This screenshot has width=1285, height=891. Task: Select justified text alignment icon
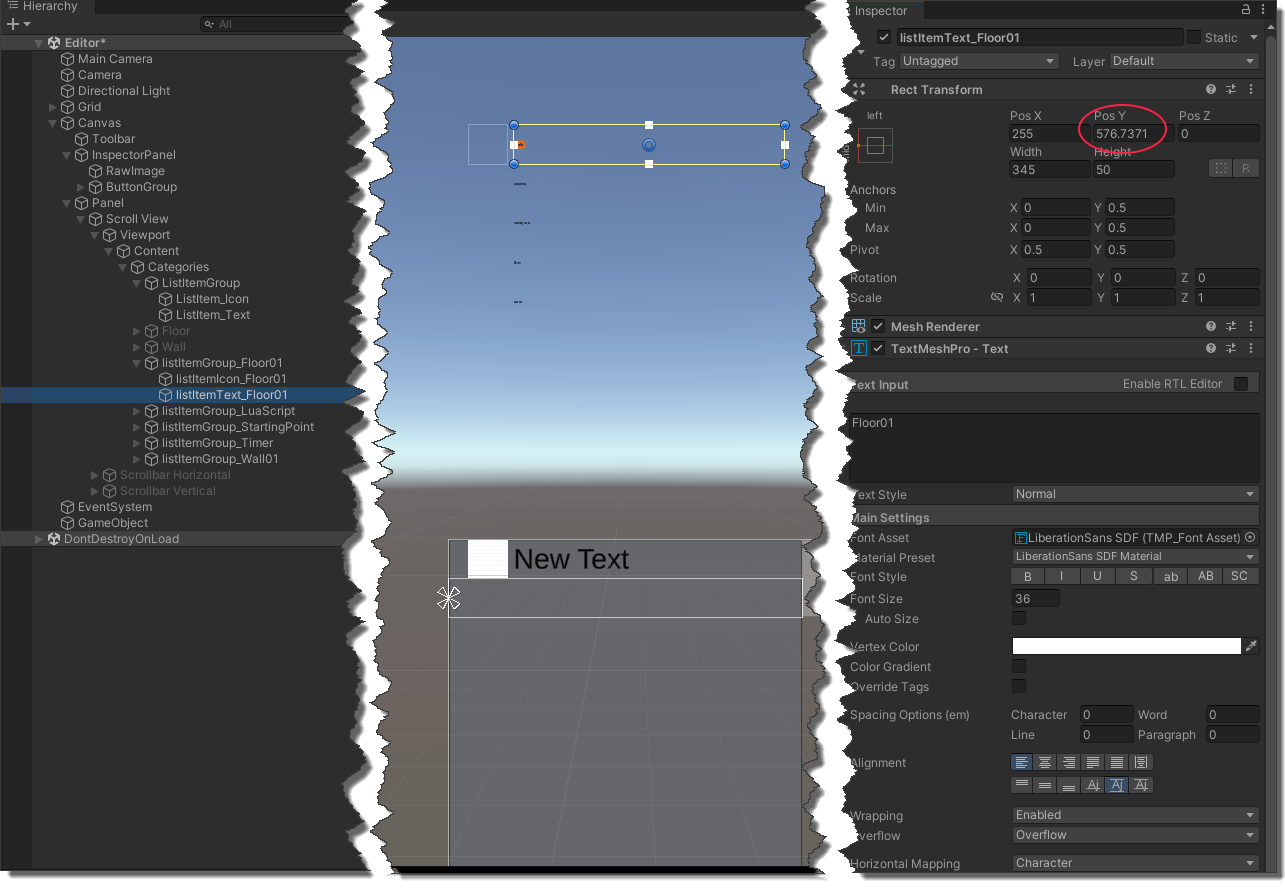[x=1093, y=763]
